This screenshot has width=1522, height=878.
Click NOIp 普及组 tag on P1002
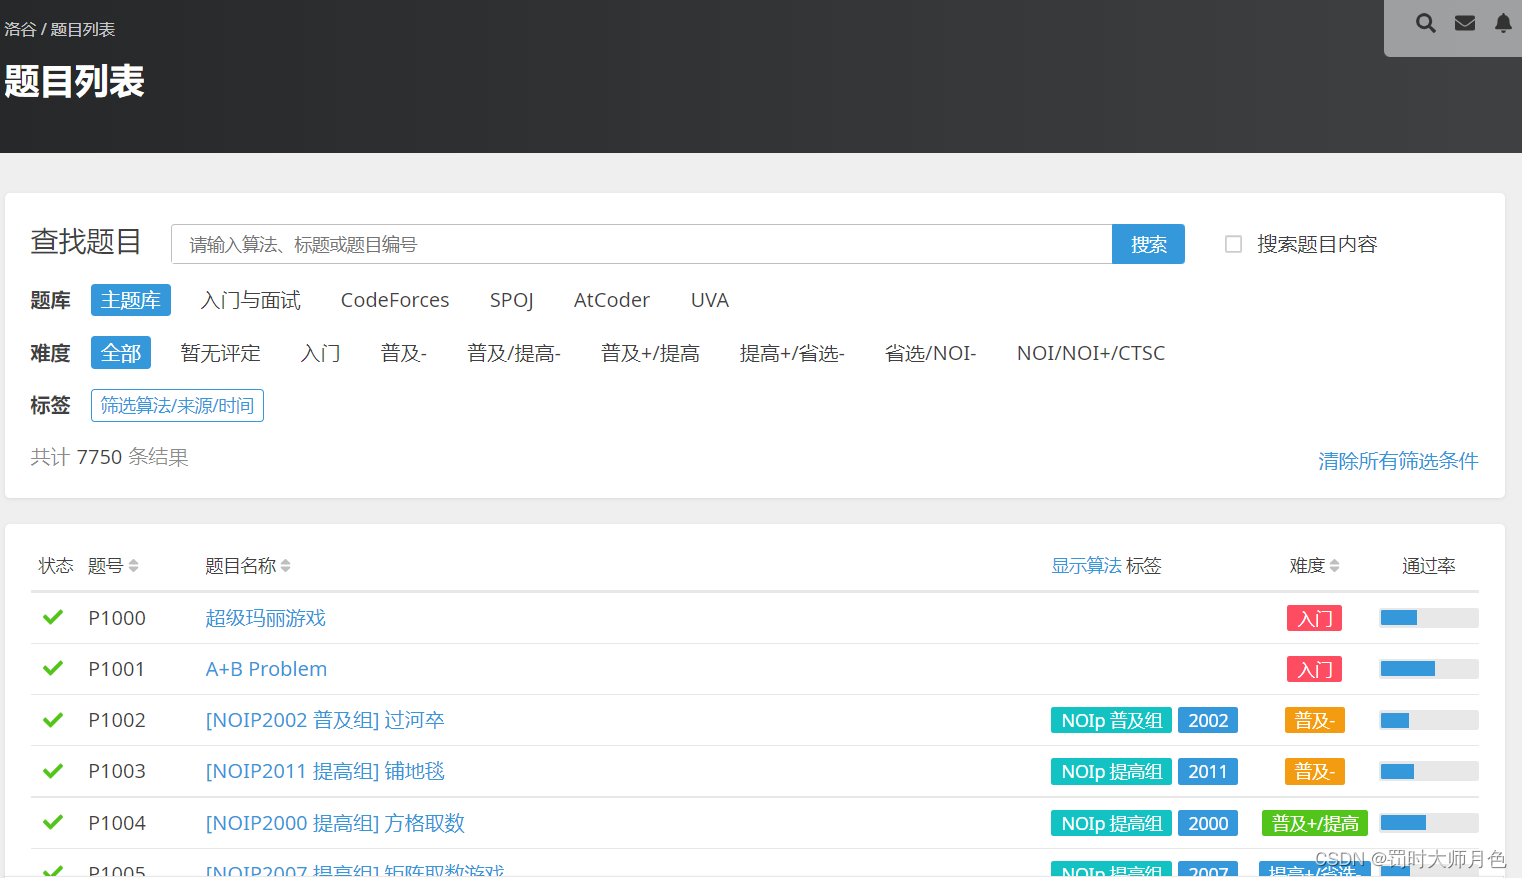pyautogui.click(x=1111, y=720)
